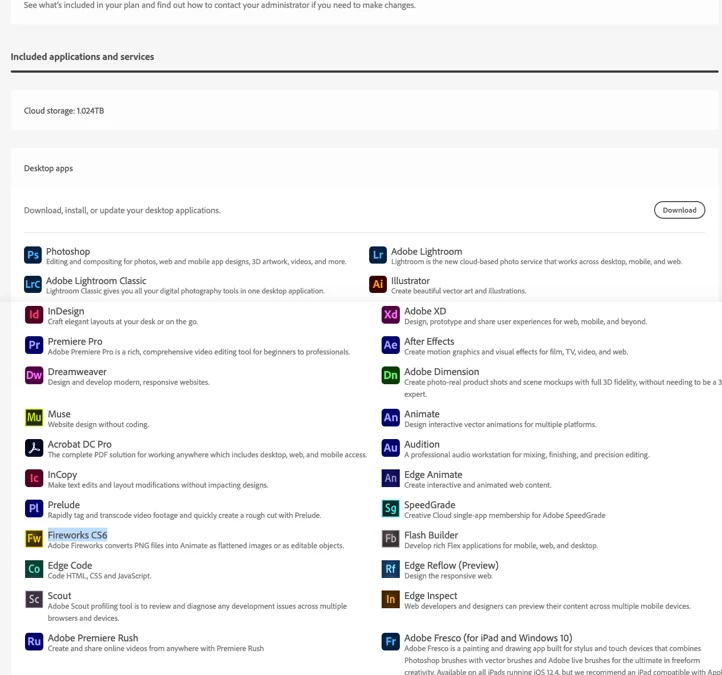The width and height of the screenshot is (722, 675).
Task: Click the Edge Inspect In icon
Action: (390, 599)
